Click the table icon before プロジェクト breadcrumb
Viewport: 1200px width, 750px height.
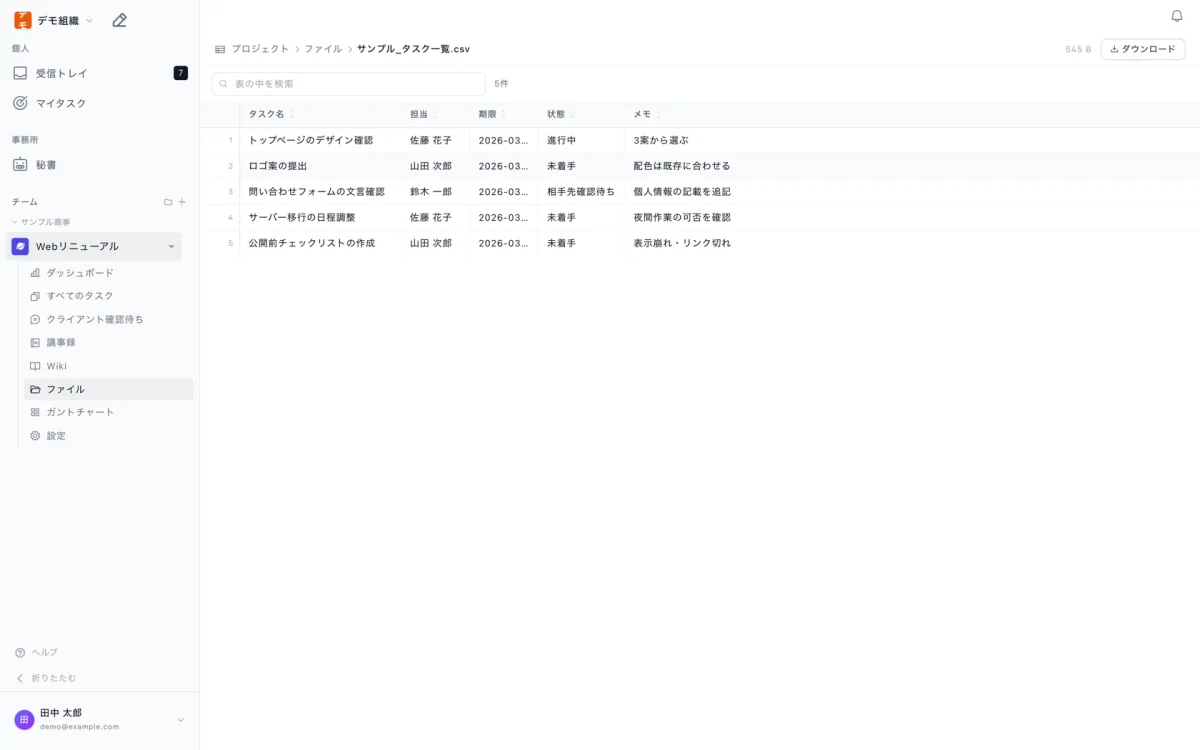click(x=220, y=49)
